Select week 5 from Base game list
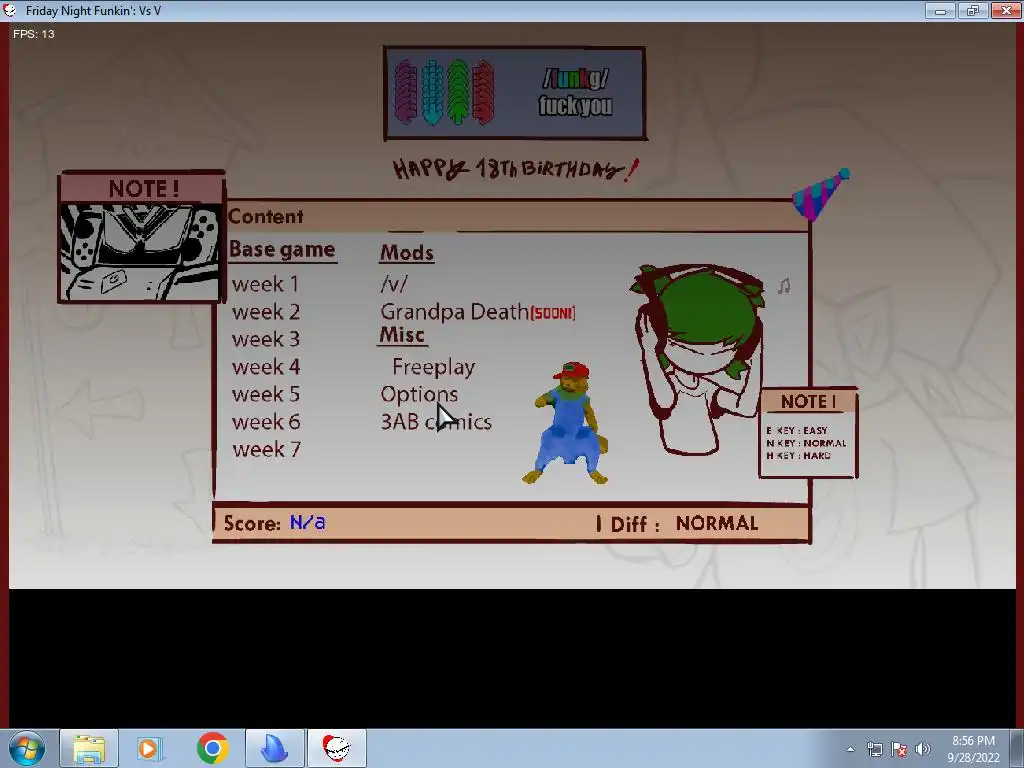1024x768 pixels. (x=265, y=394)
